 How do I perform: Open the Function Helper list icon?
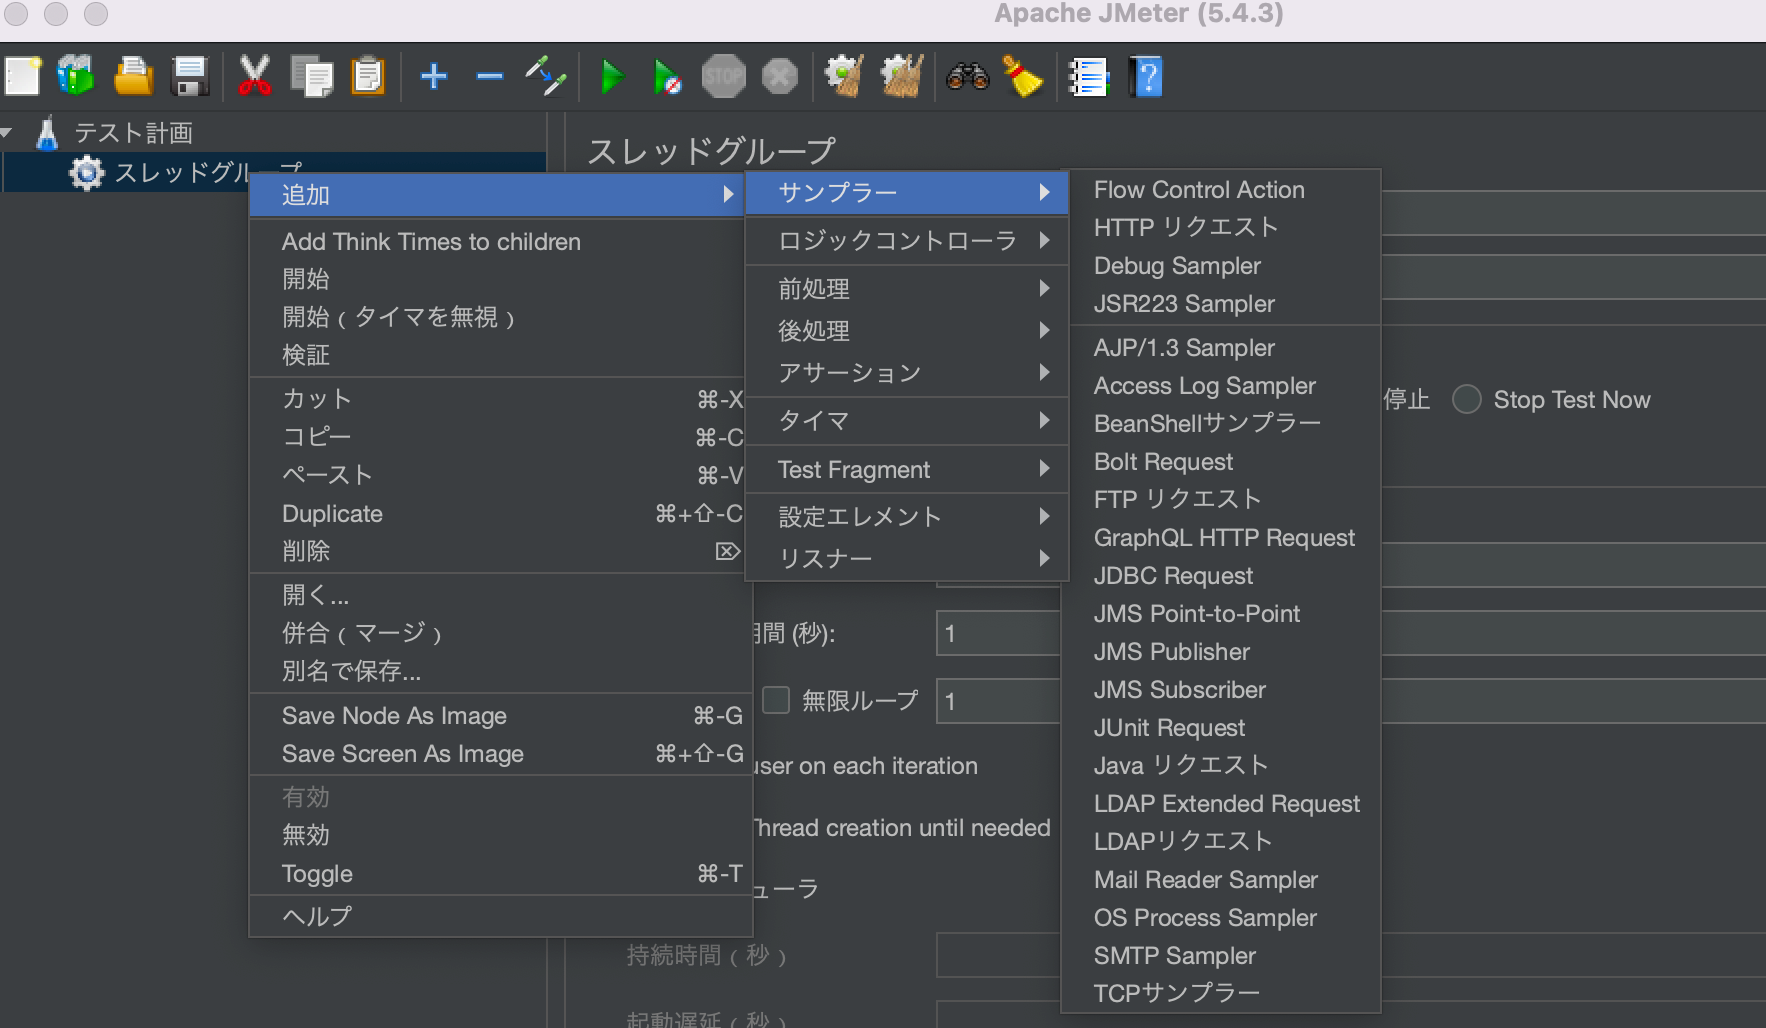pos(1088,76)
